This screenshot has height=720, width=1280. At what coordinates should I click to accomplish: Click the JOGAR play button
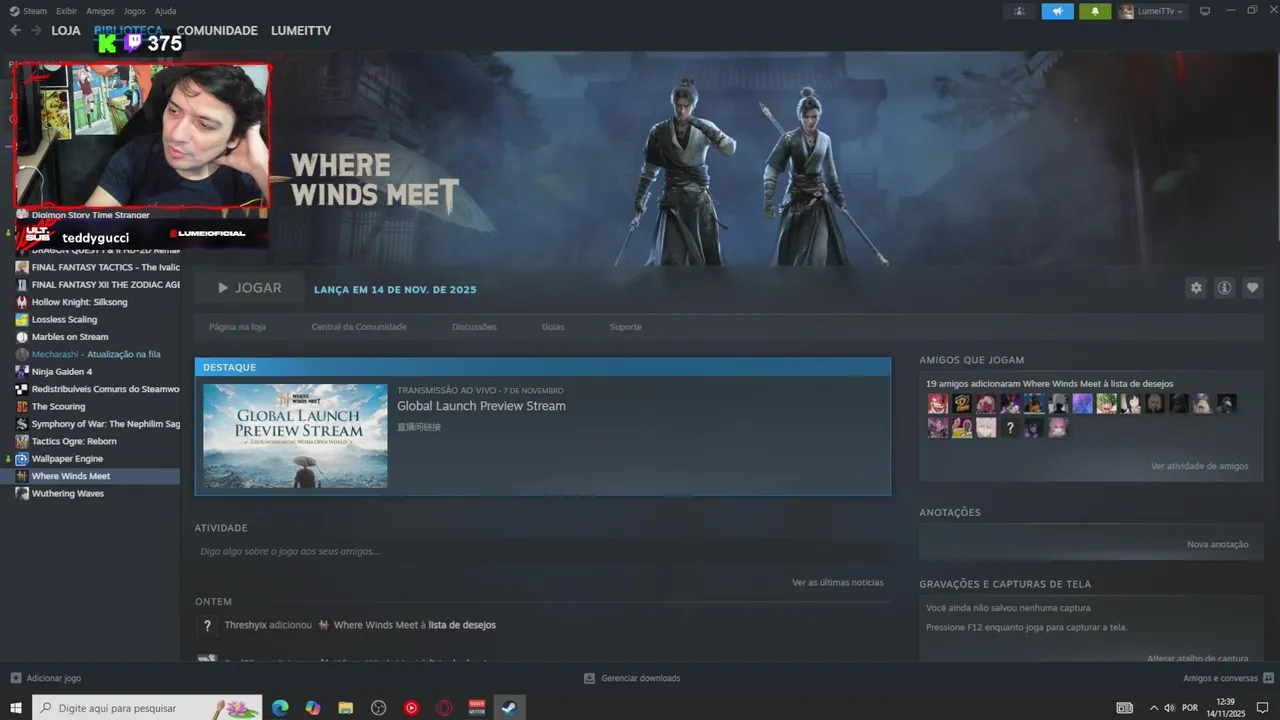point(249,288)
